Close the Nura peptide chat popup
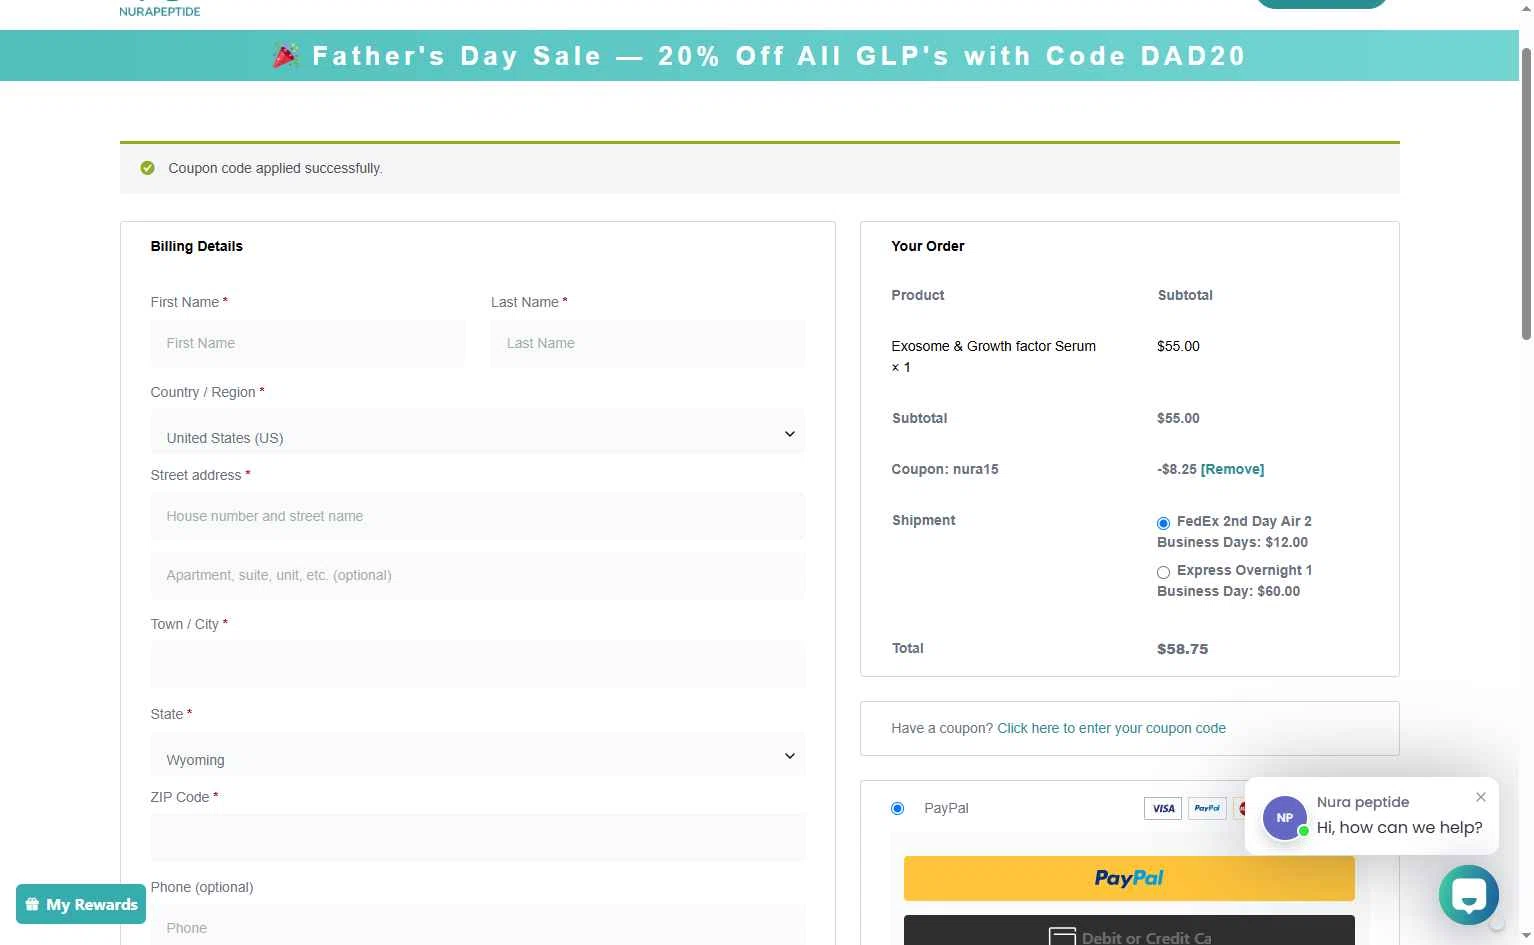 1480,797
